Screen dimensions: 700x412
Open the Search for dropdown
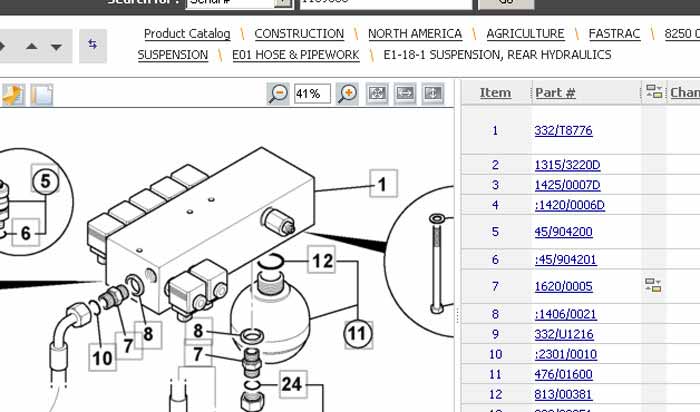pos(283,3)
